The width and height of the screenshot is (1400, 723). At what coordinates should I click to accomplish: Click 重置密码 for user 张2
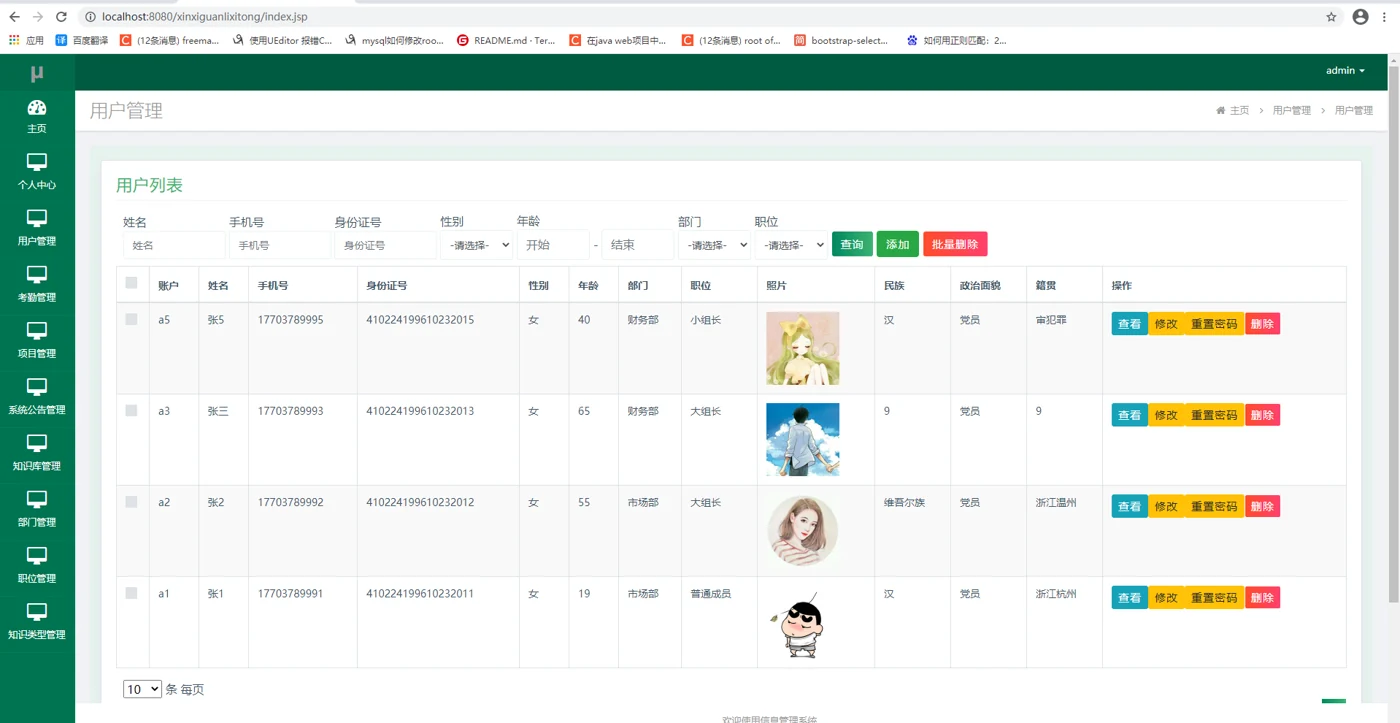[1214, 507]
